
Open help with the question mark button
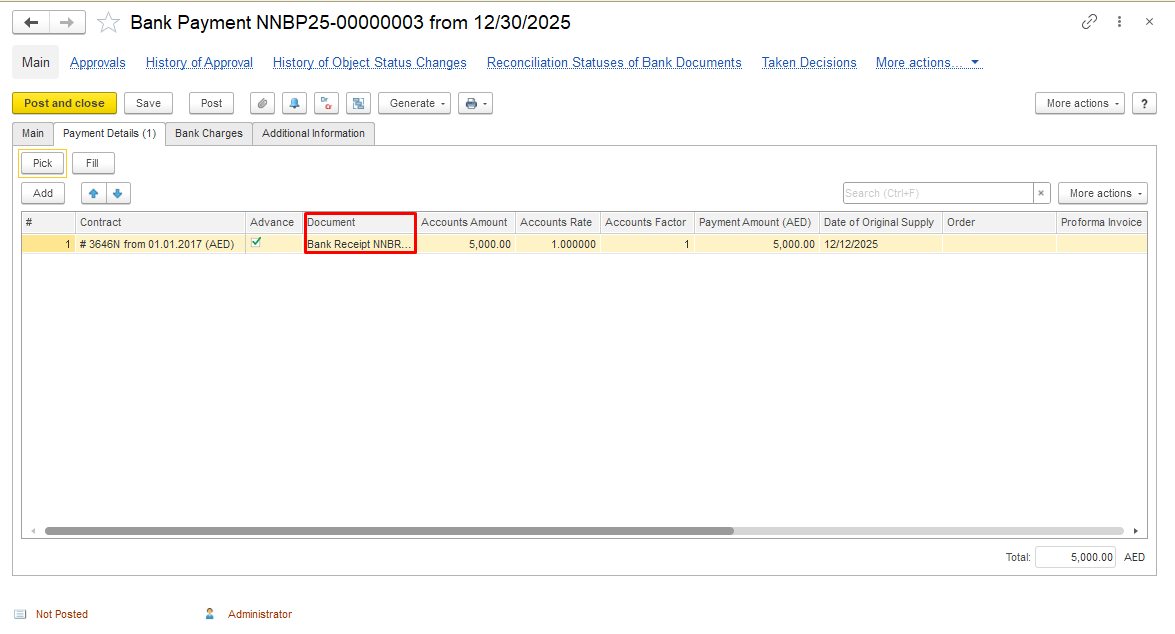click(x=1144, y=103)
